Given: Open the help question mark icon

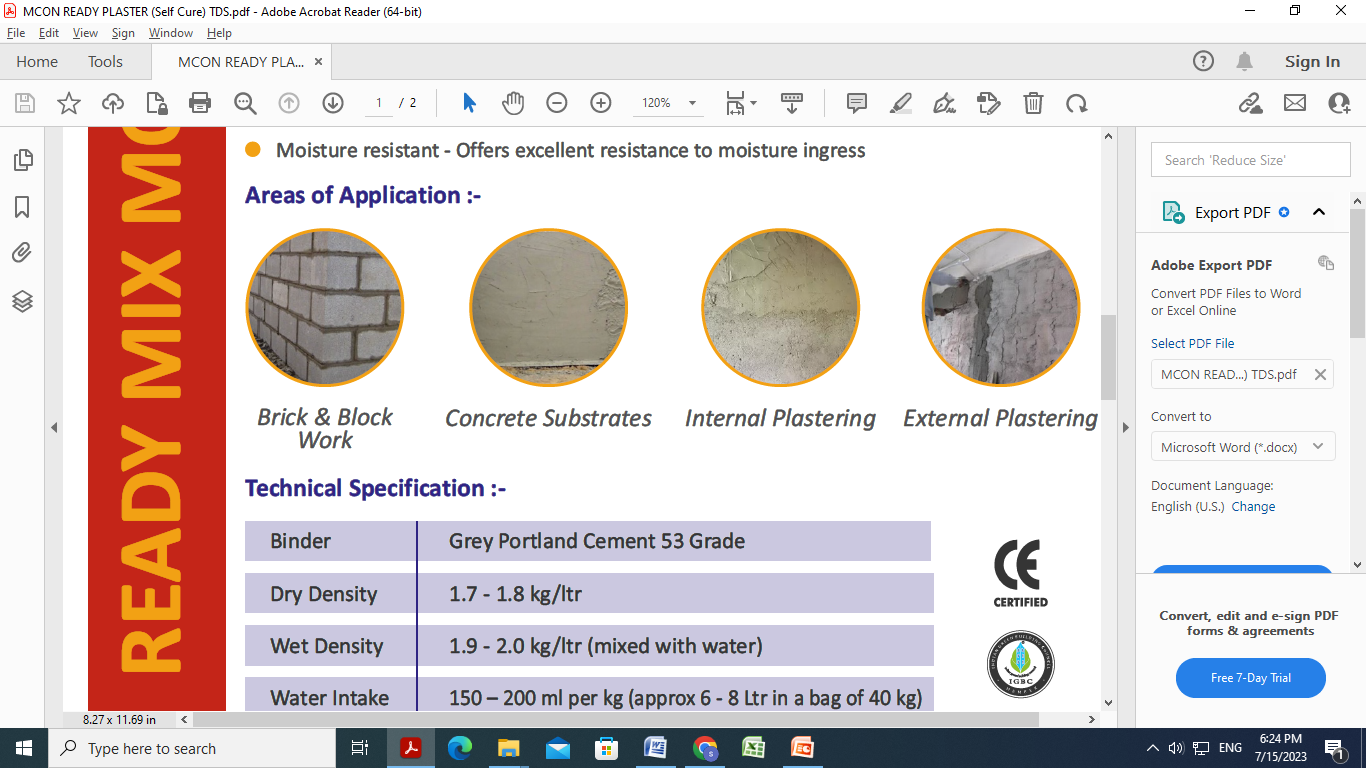Looking at the screenshot, I should tap(1204, 61).
